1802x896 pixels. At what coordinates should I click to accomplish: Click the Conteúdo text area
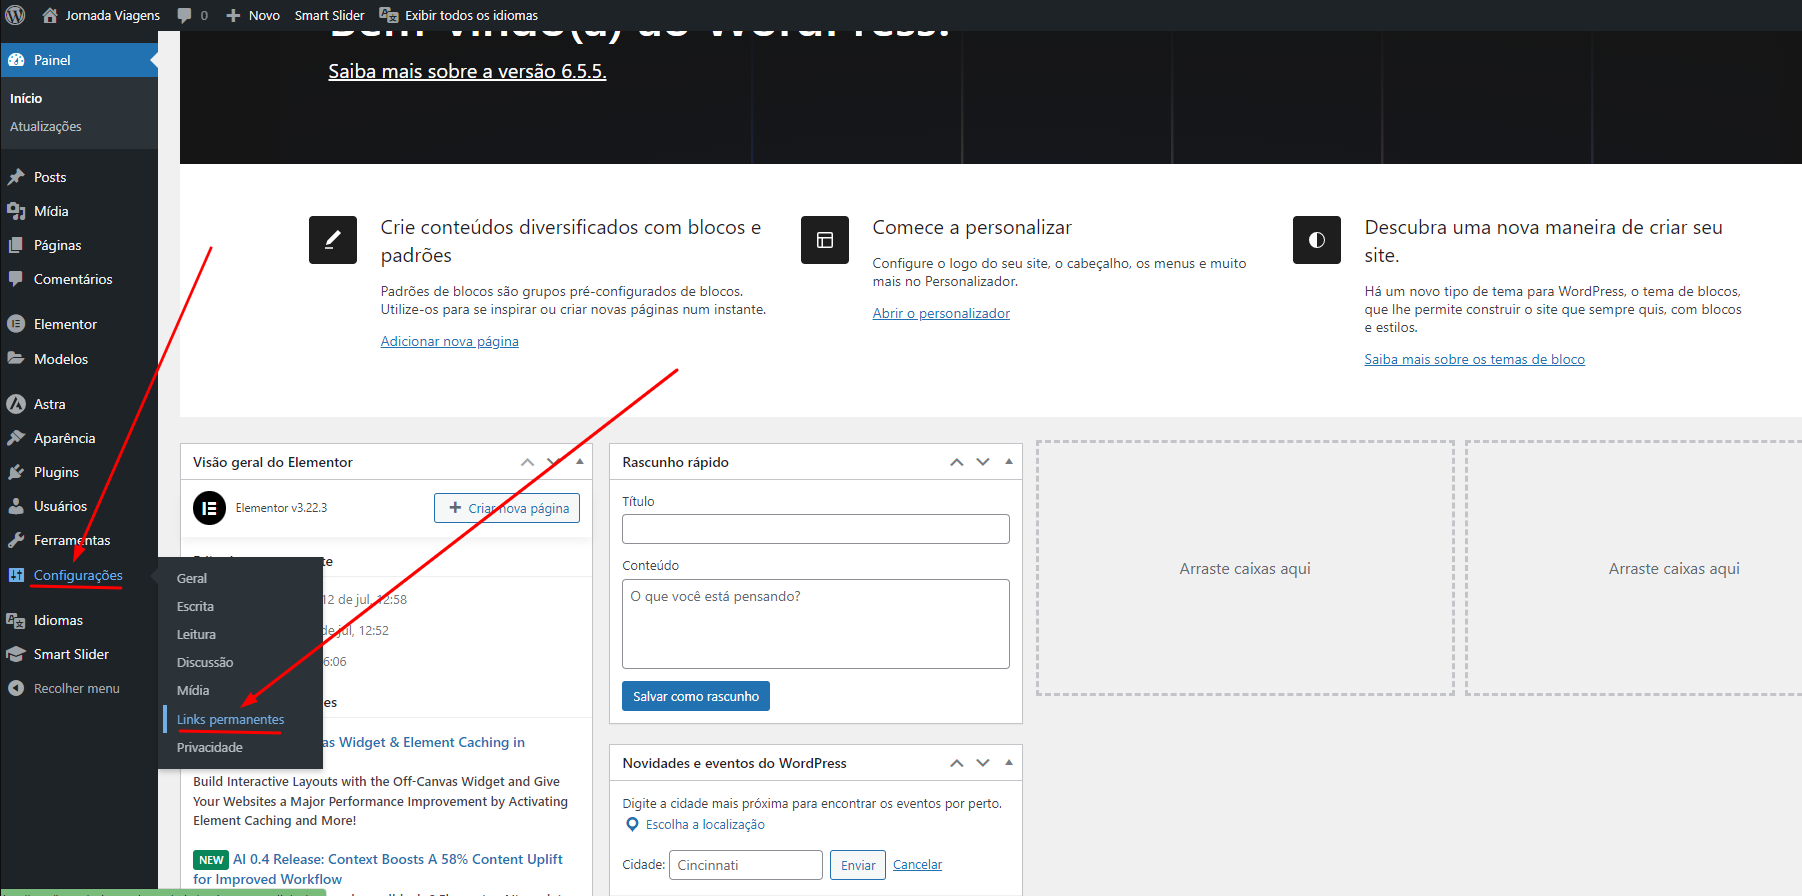(816, 624)
